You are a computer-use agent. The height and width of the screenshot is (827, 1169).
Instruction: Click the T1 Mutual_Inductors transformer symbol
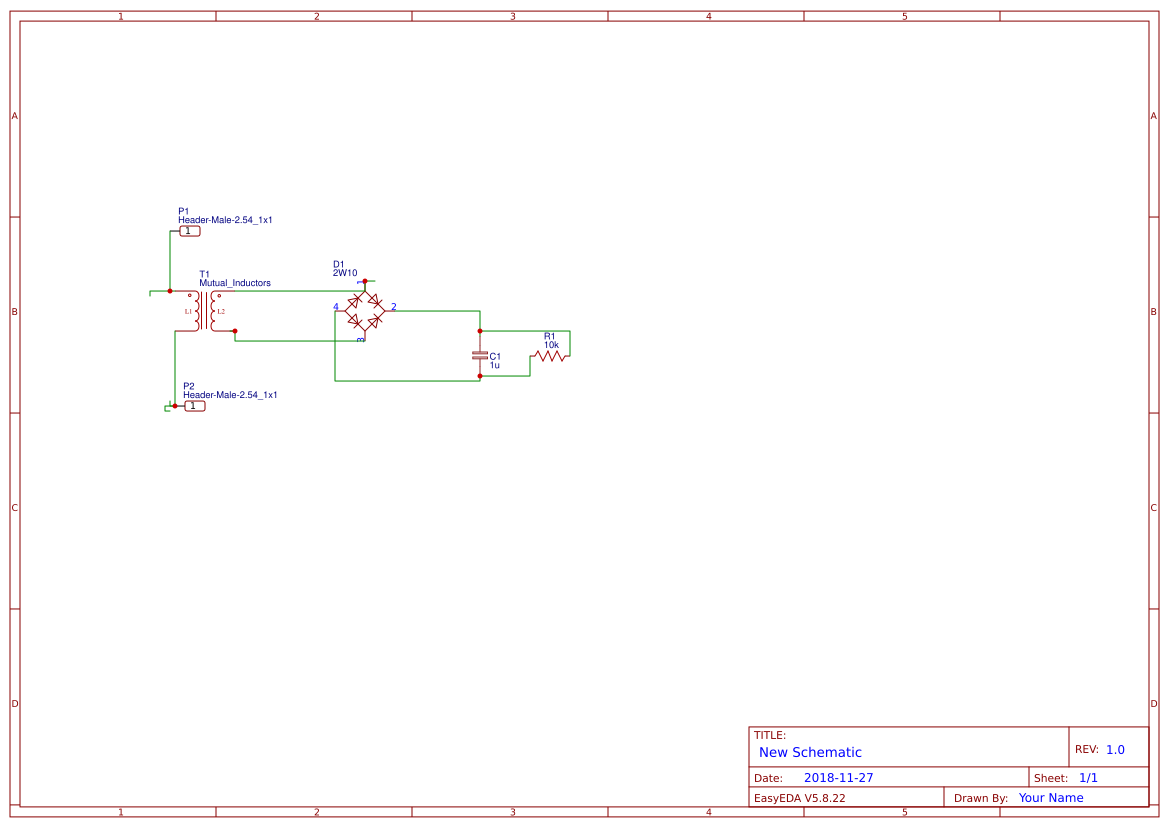(x=206, y=311)
